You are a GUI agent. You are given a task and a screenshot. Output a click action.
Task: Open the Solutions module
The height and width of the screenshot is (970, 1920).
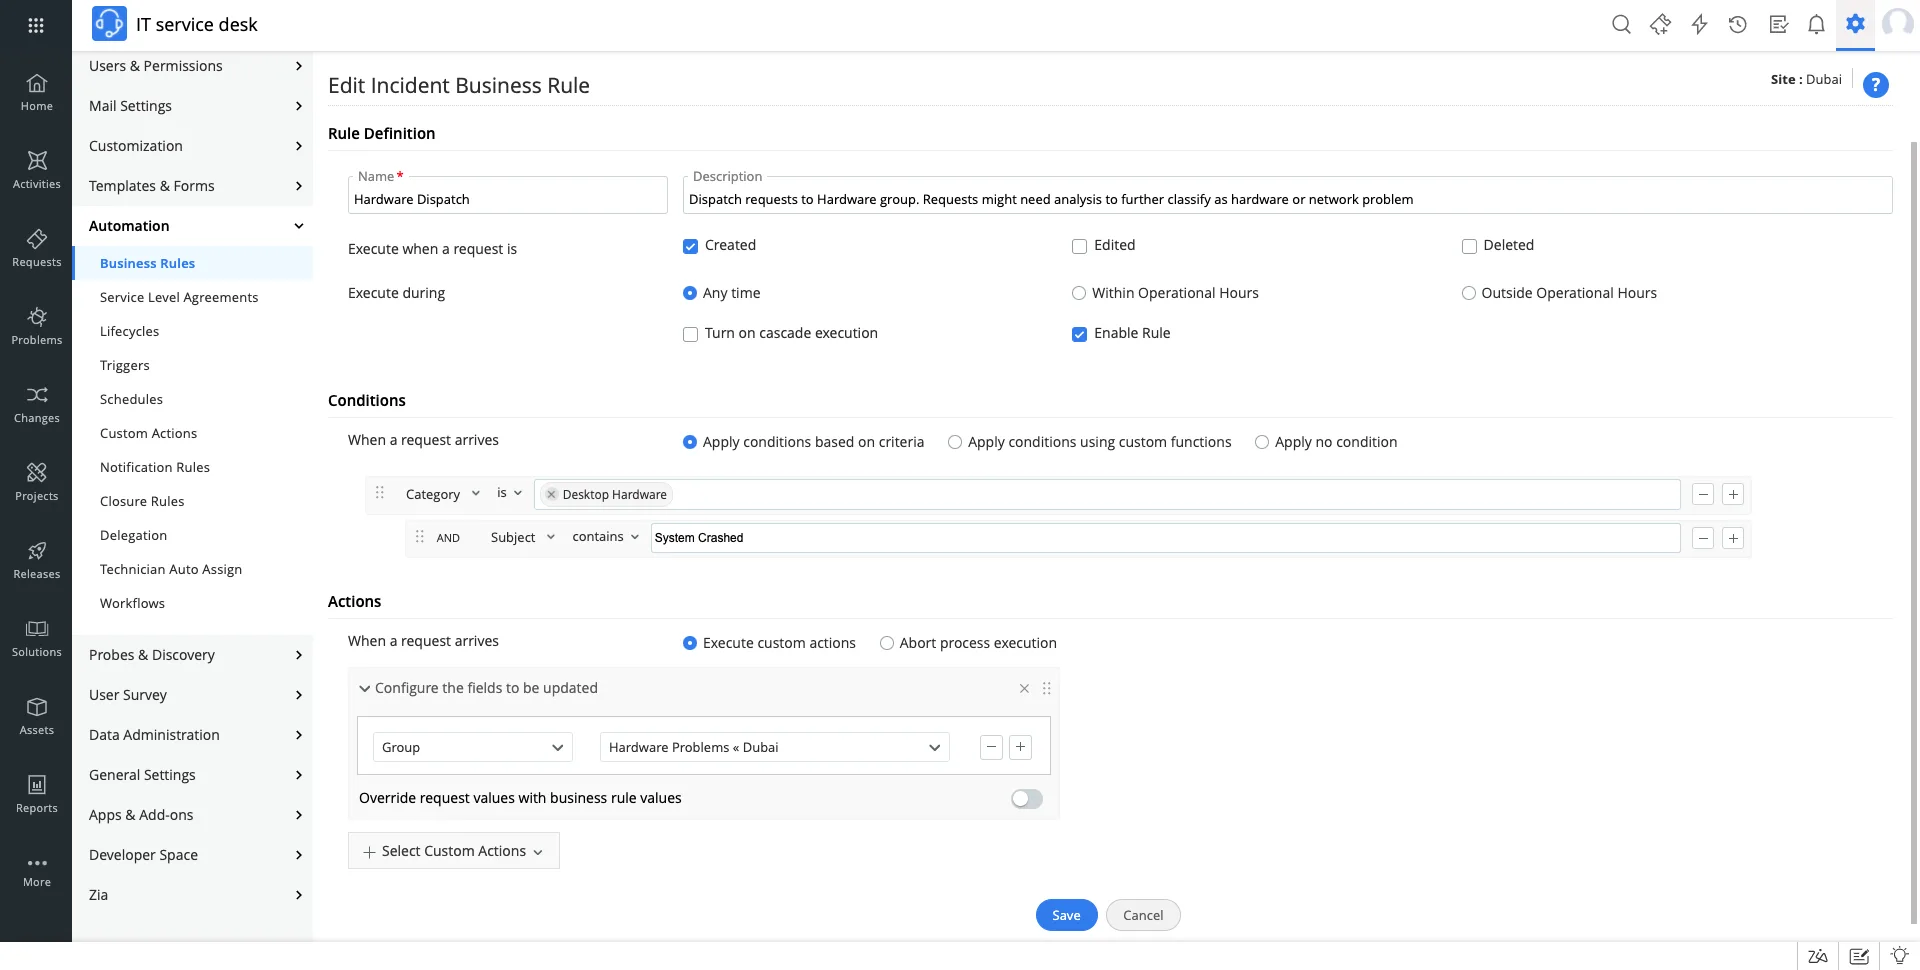[x=36, y=638]
